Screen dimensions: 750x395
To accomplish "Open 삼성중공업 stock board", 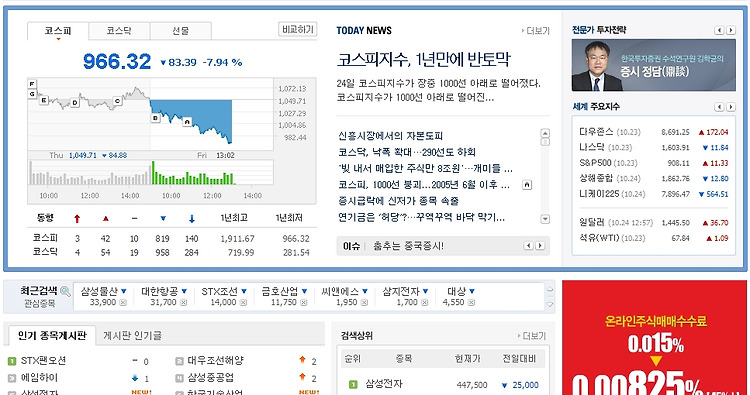I will click(x=210, y=378).
